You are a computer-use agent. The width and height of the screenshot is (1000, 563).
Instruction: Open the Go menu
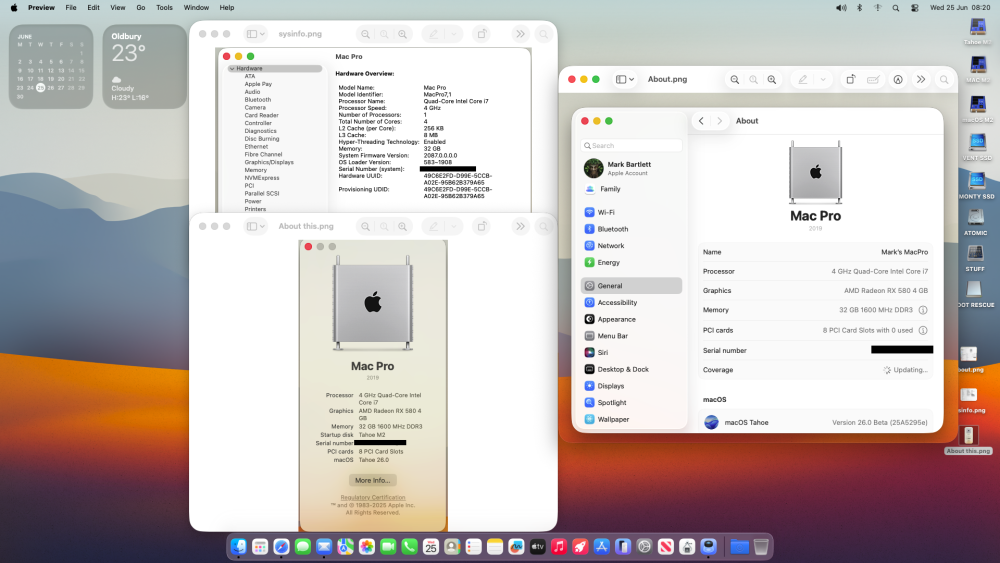point(141,8)
